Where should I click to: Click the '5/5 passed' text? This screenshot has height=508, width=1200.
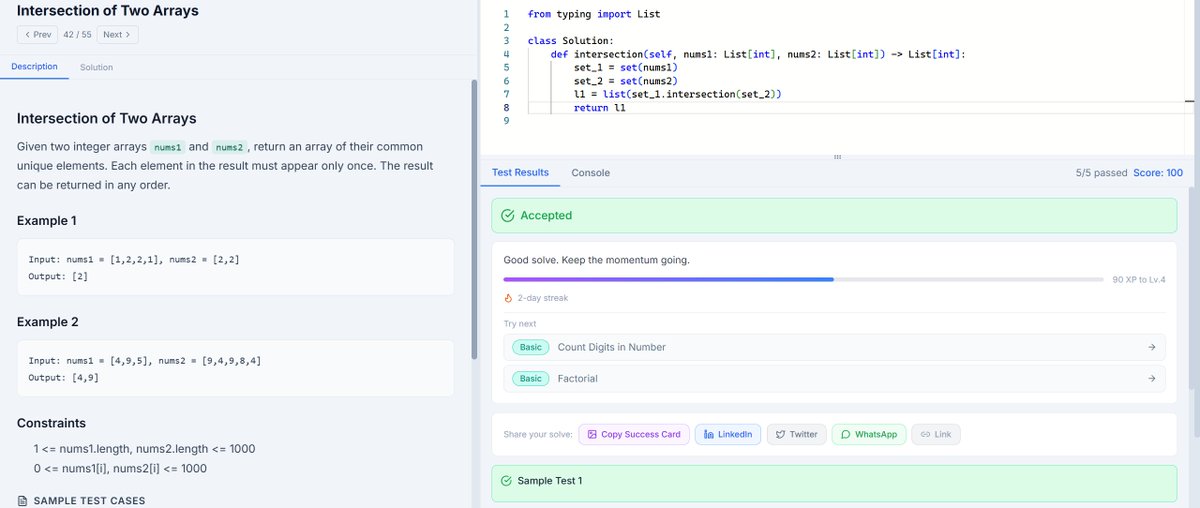point(1101,173)
